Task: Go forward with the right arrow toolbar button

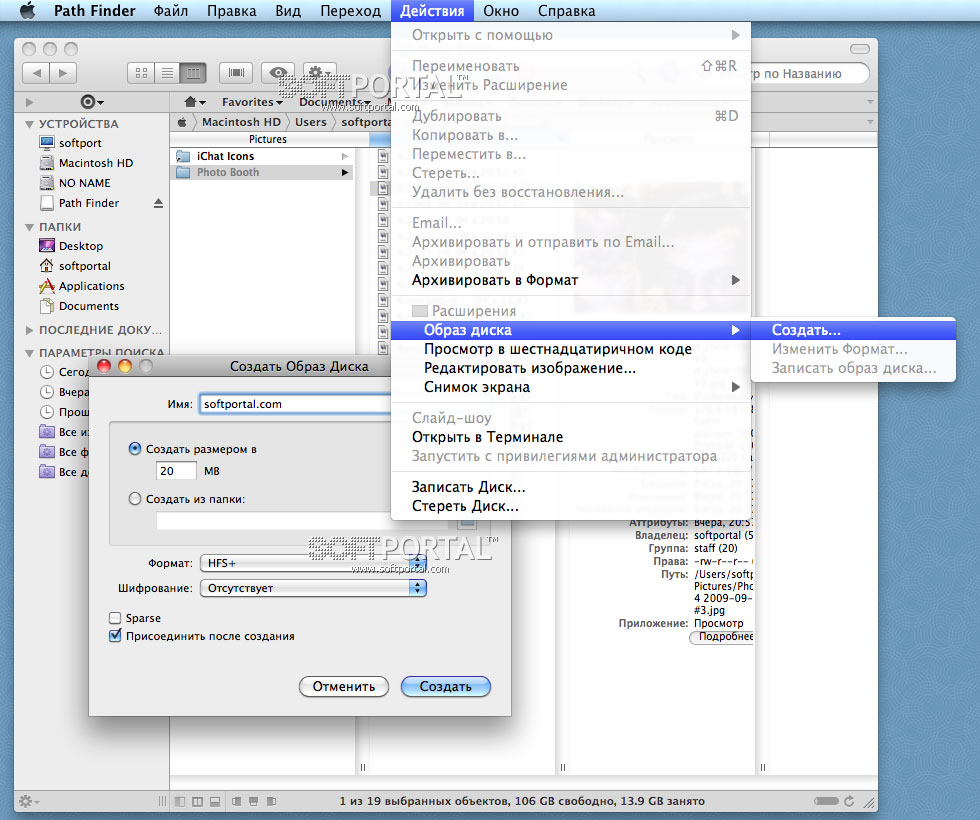Action: 63,73
